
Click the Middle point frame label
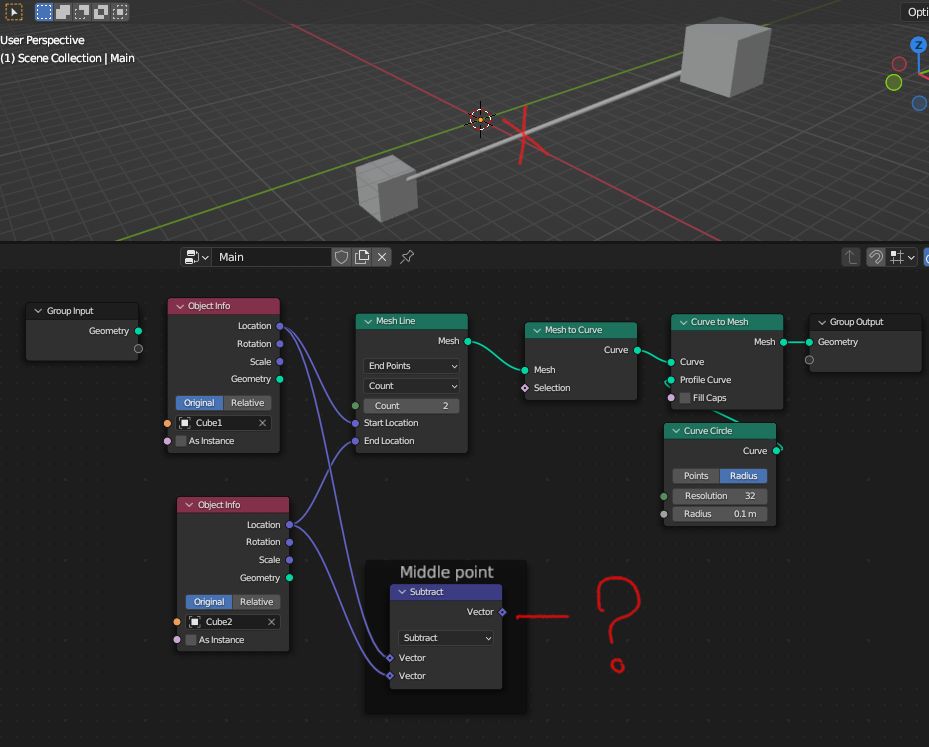point(446,572)
